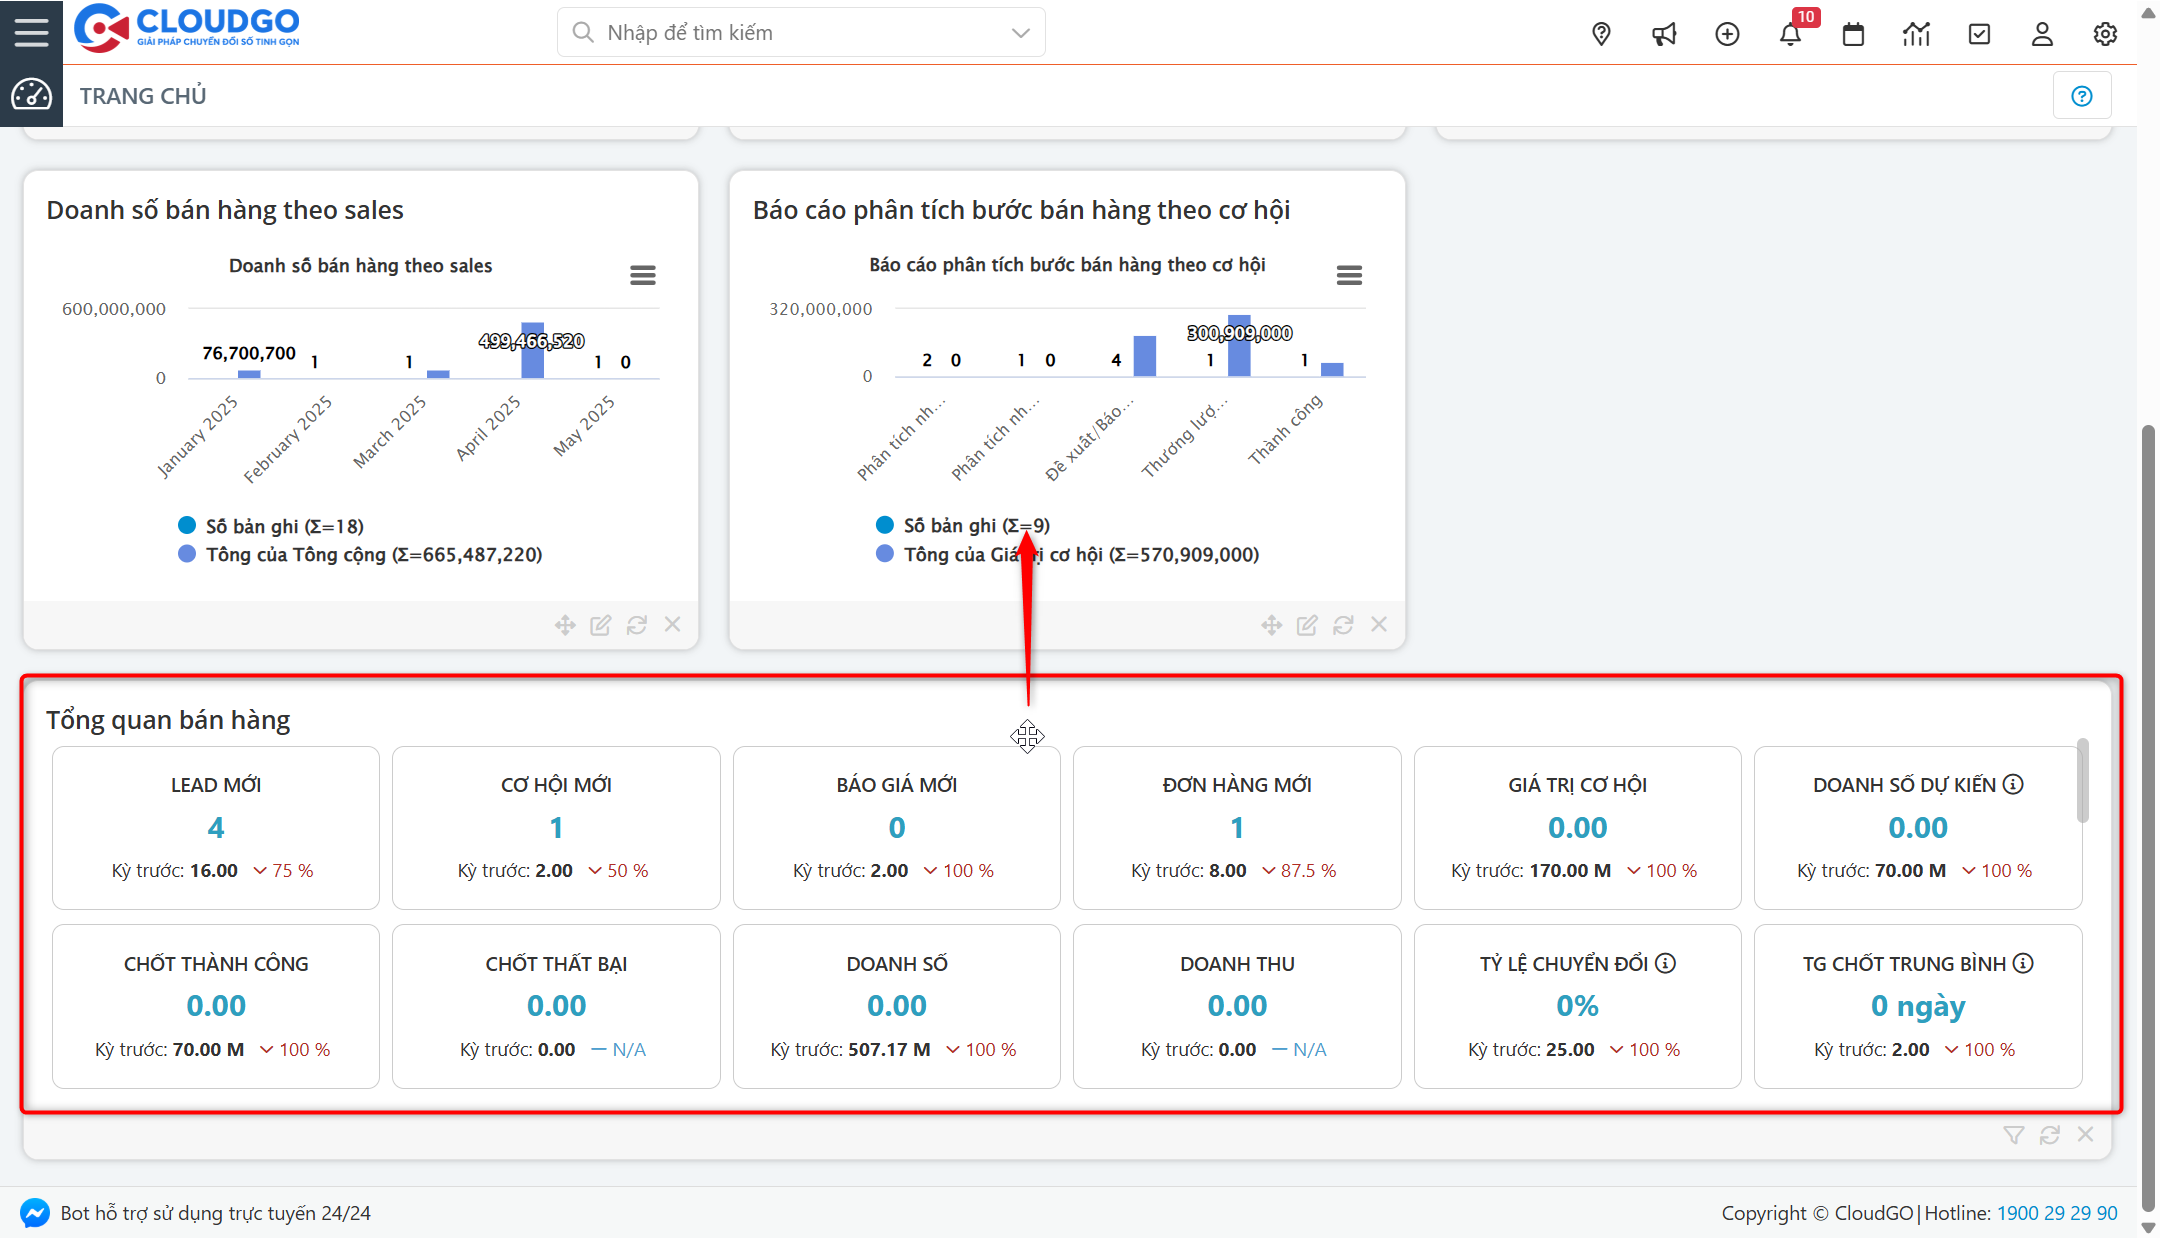Open the calendar icon in header

tap(1853, 34)
